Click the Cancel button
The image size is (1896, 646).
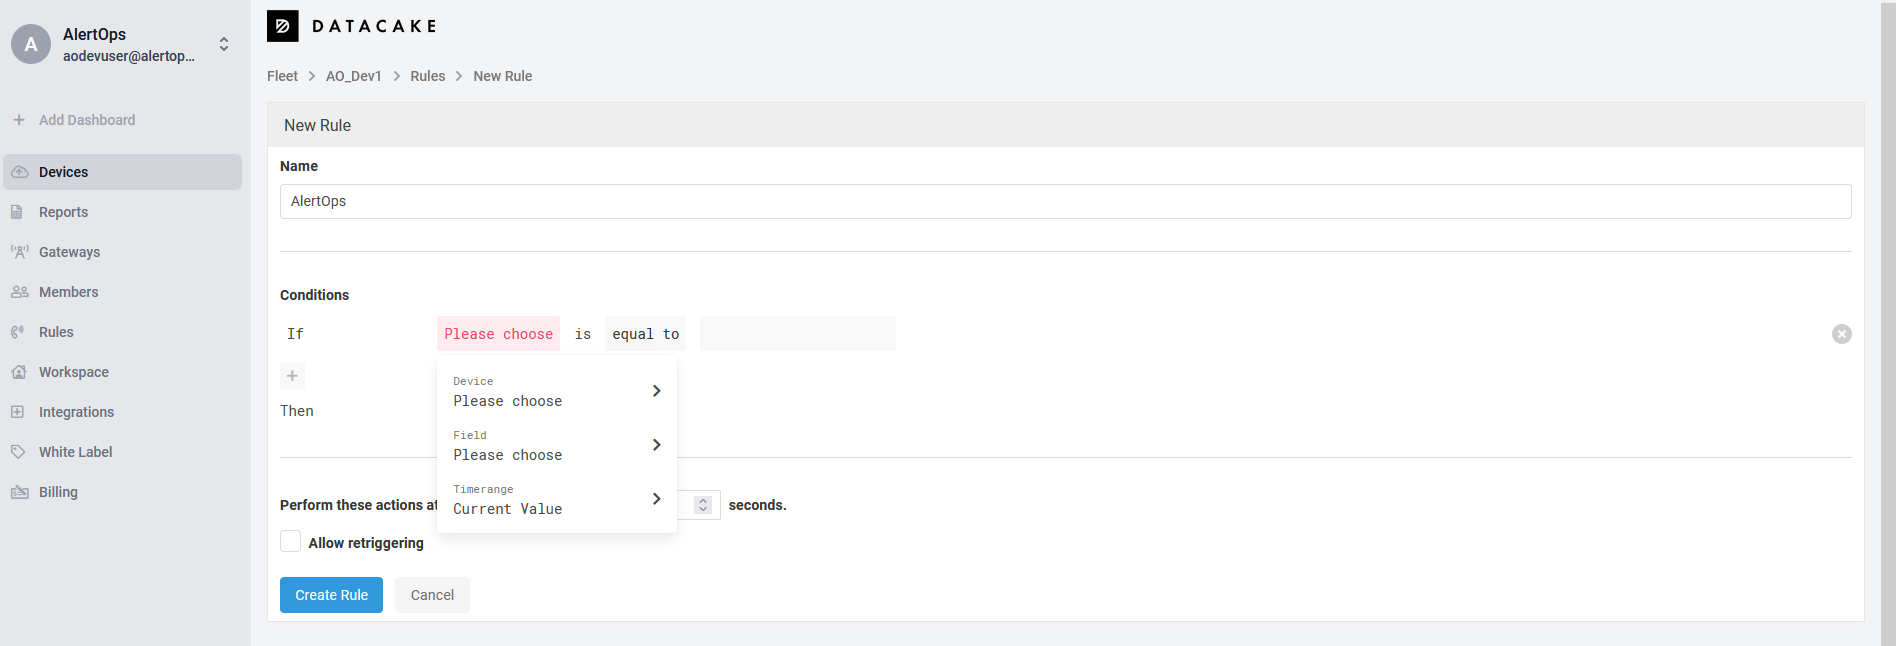(x=432, y=595)
